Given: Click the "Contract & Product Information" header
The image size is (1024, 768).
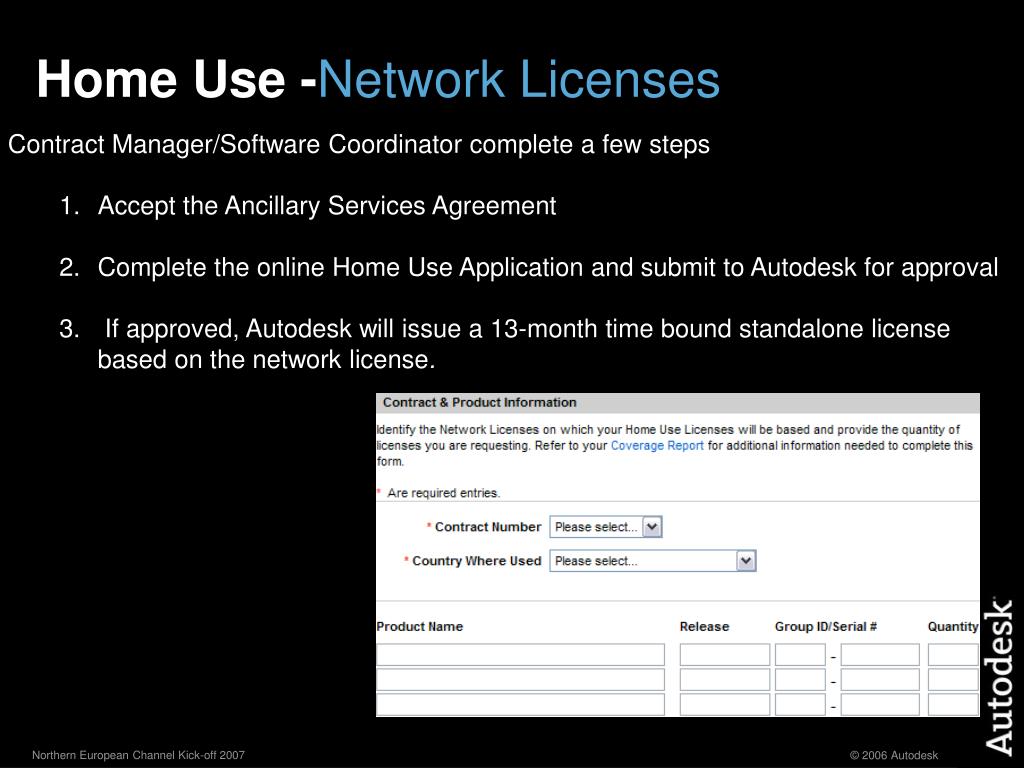Looking at the screenshot, I should pos(479,402).
